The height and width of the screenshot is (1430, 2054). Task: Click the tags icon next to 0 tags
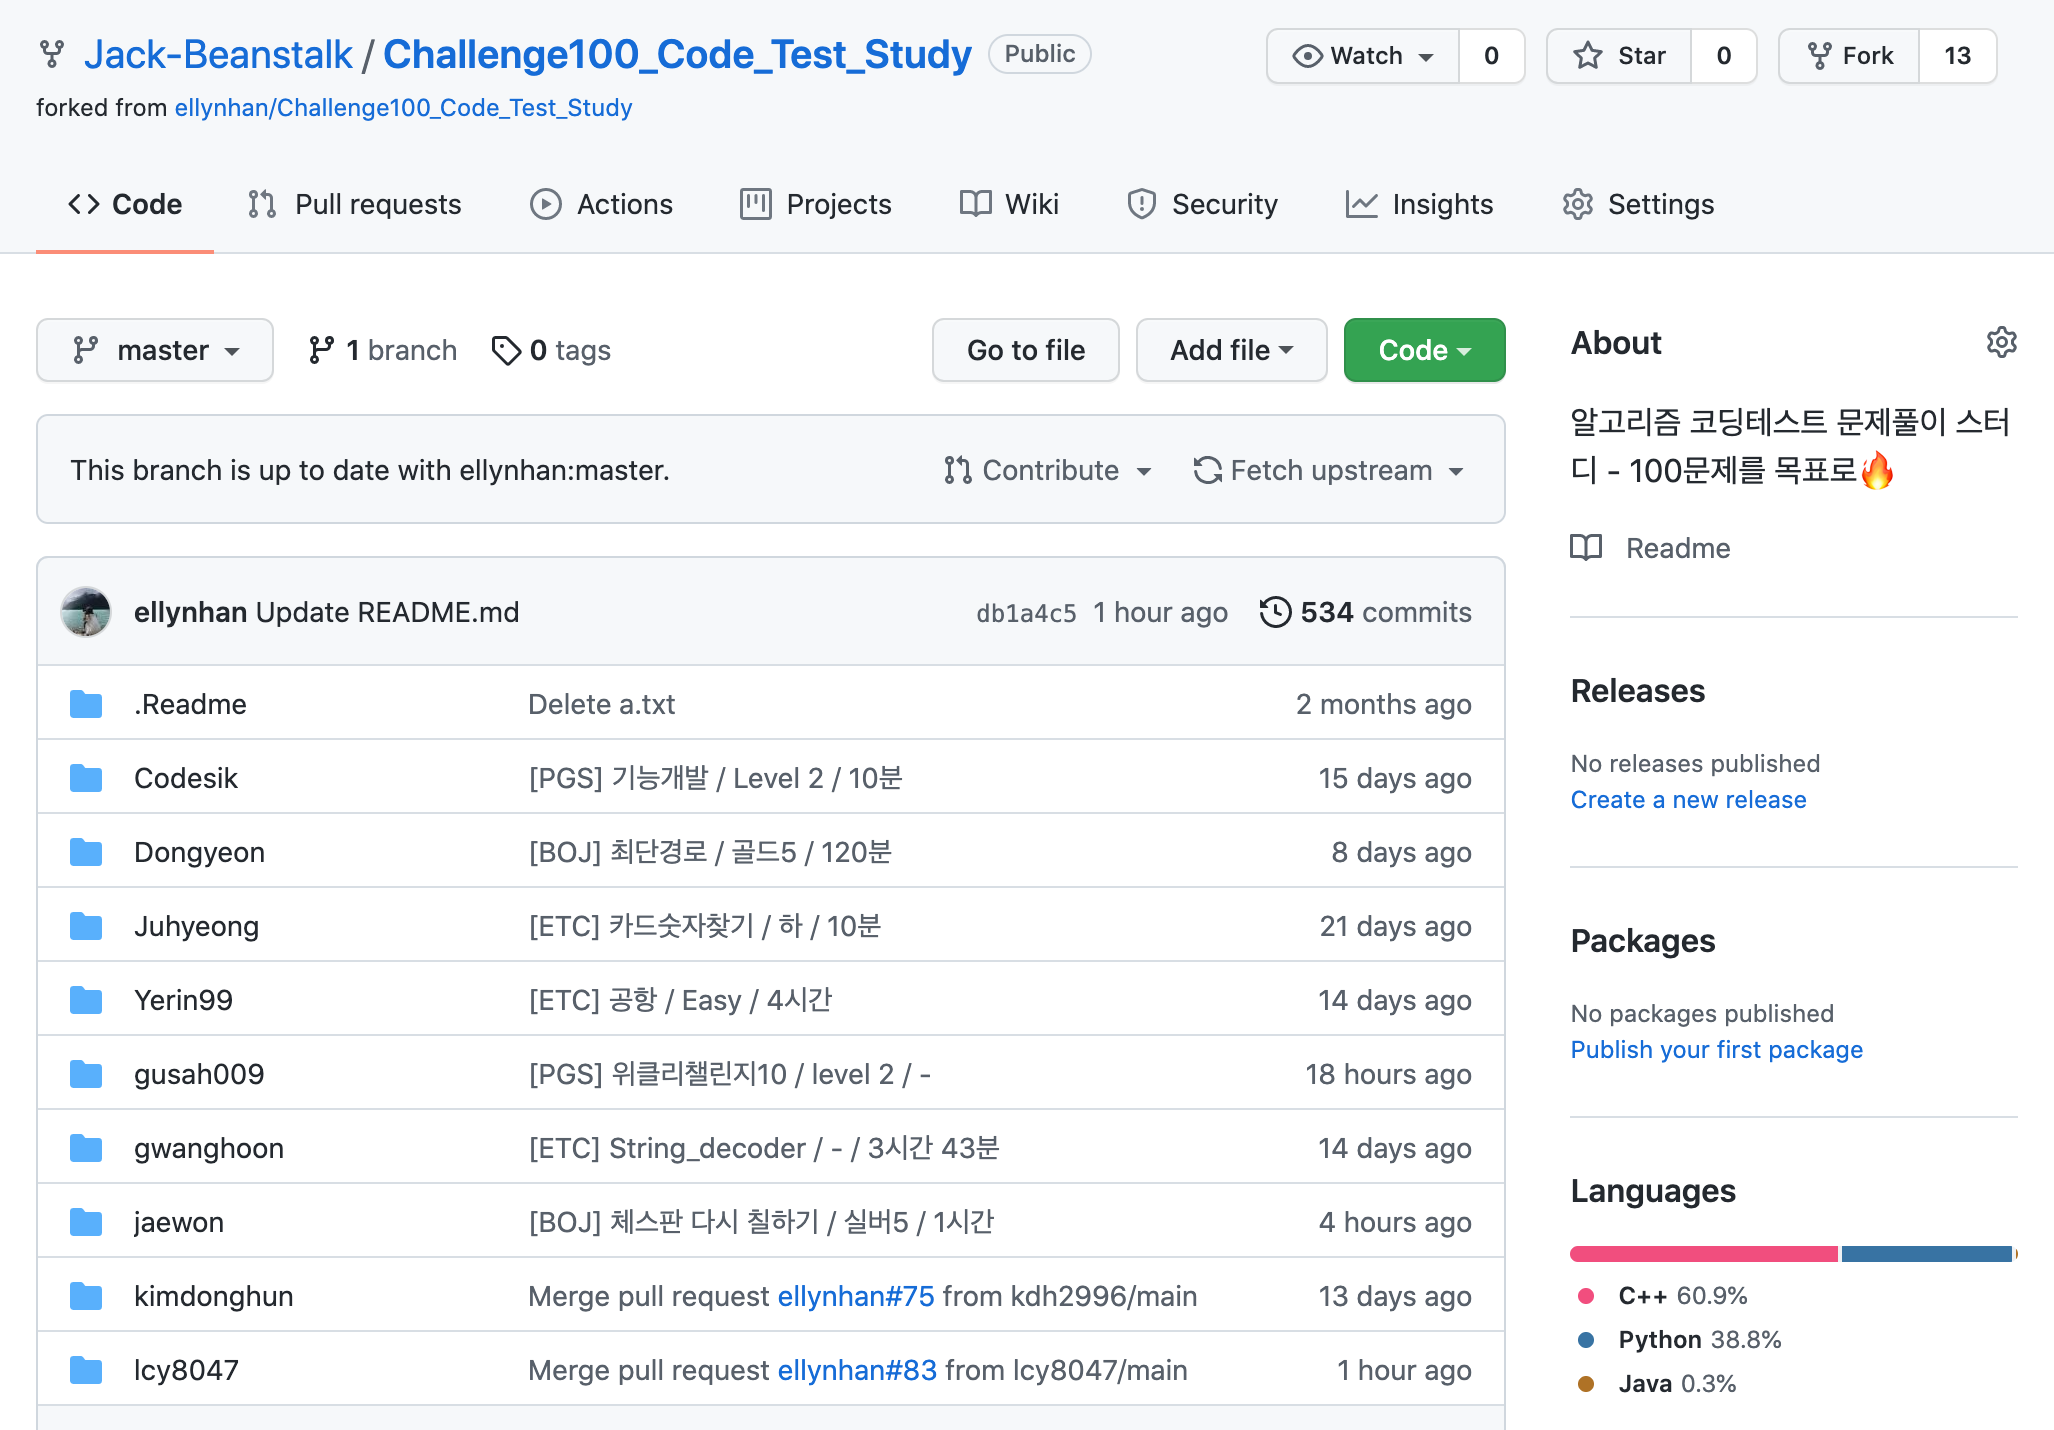tap(506, 350)
